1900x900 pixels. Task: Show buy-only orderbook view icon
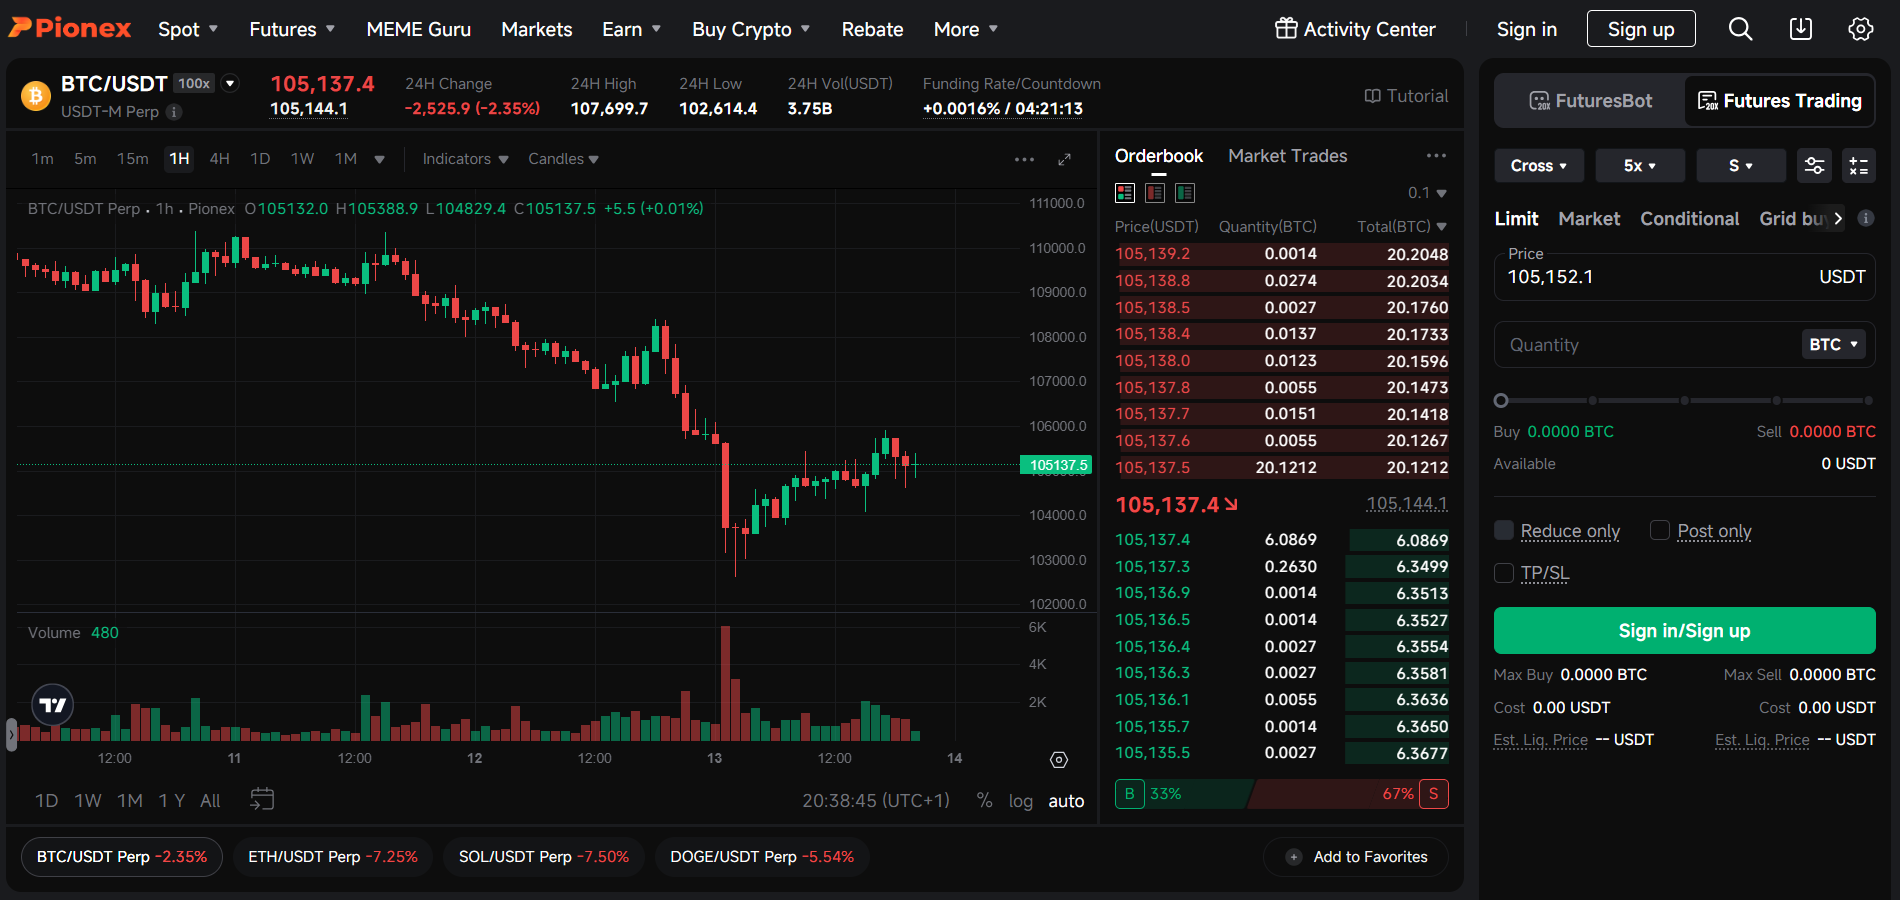point(1185,193)
